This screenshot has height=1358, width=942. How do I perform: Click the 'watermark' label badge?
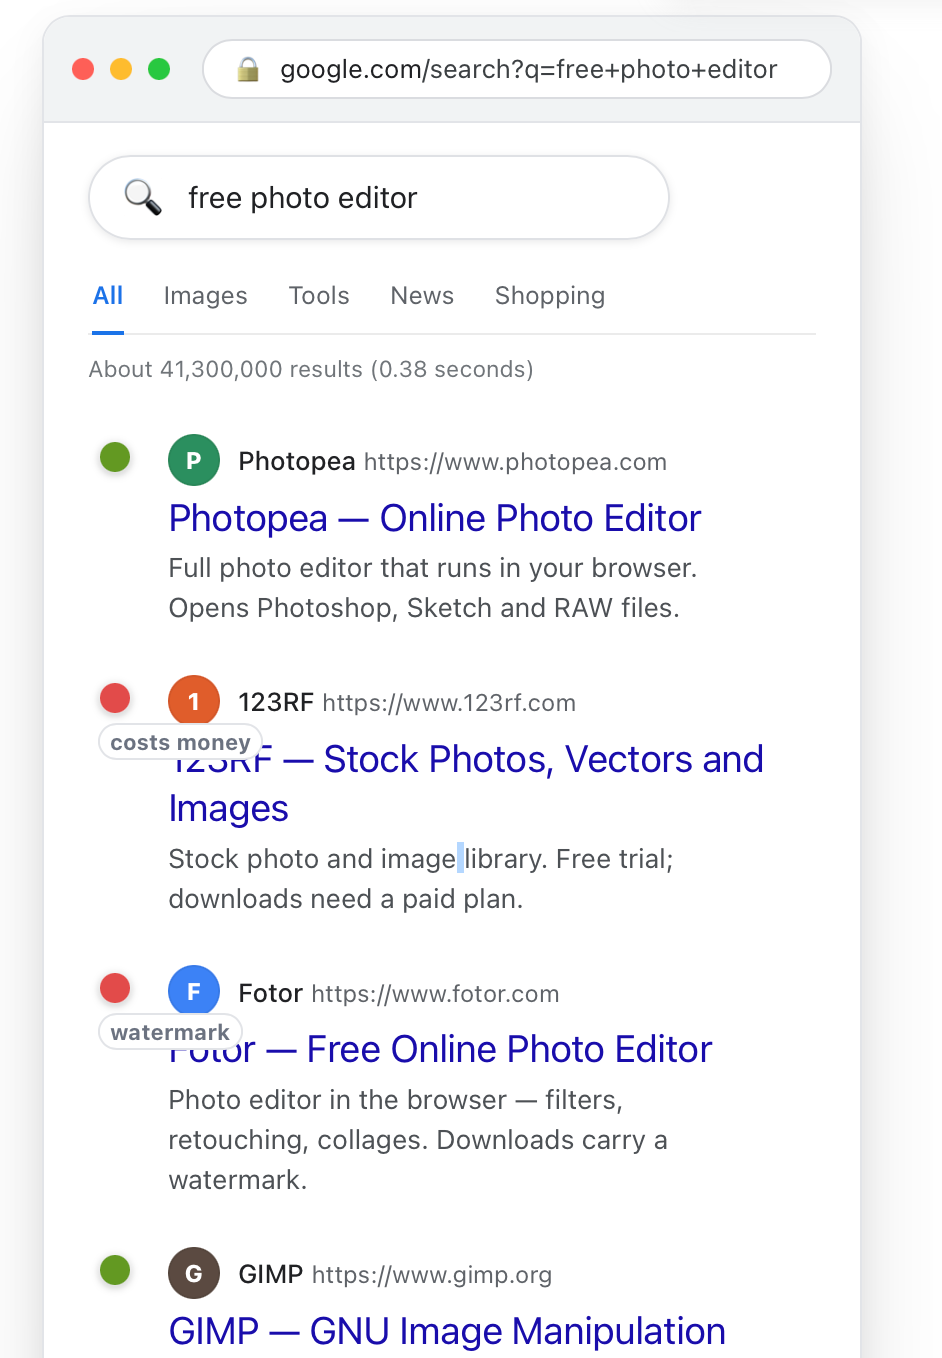pos(170,1032)
